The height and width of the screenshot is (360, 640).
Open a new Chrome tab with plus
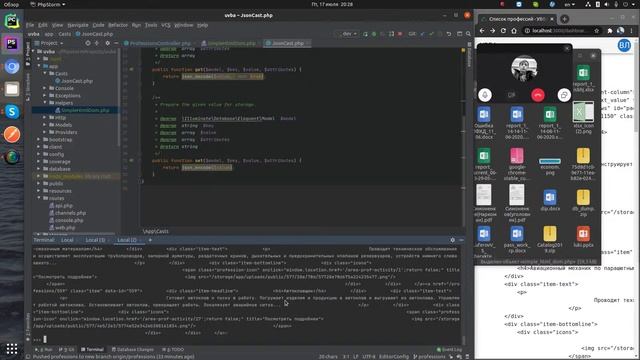click(564, 19)
